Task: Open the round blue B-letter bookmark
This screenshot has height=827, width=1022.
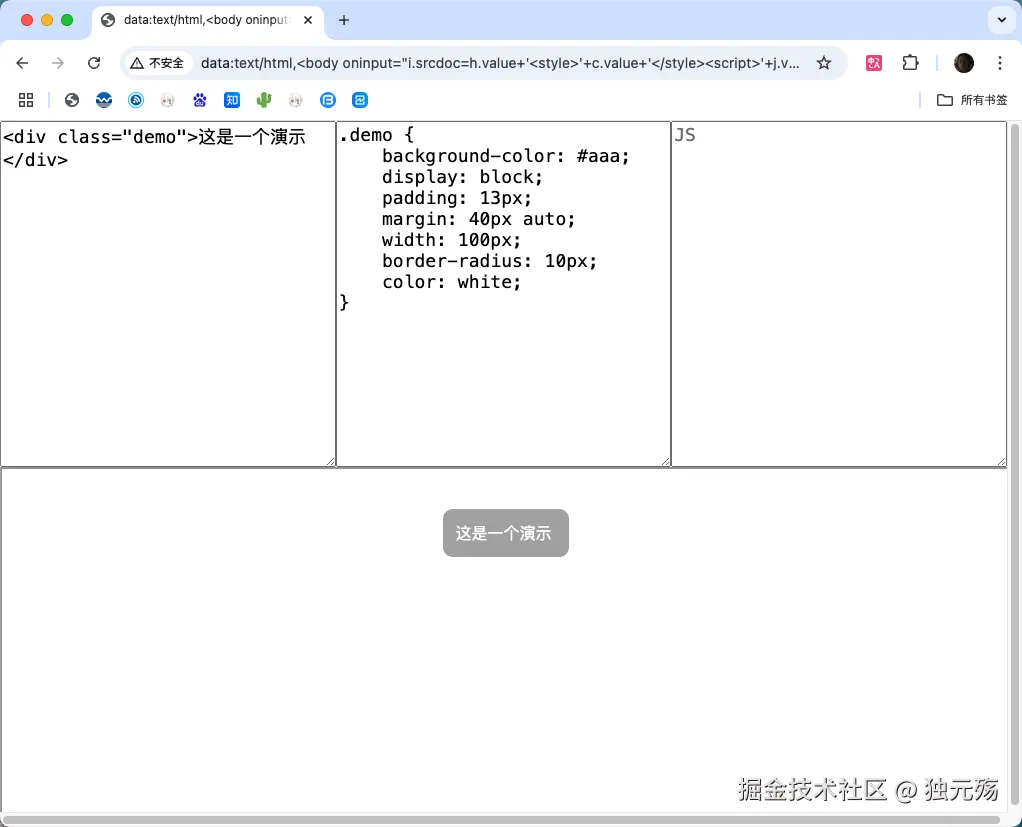Action: pyautogui.click(x=328, y=100)
